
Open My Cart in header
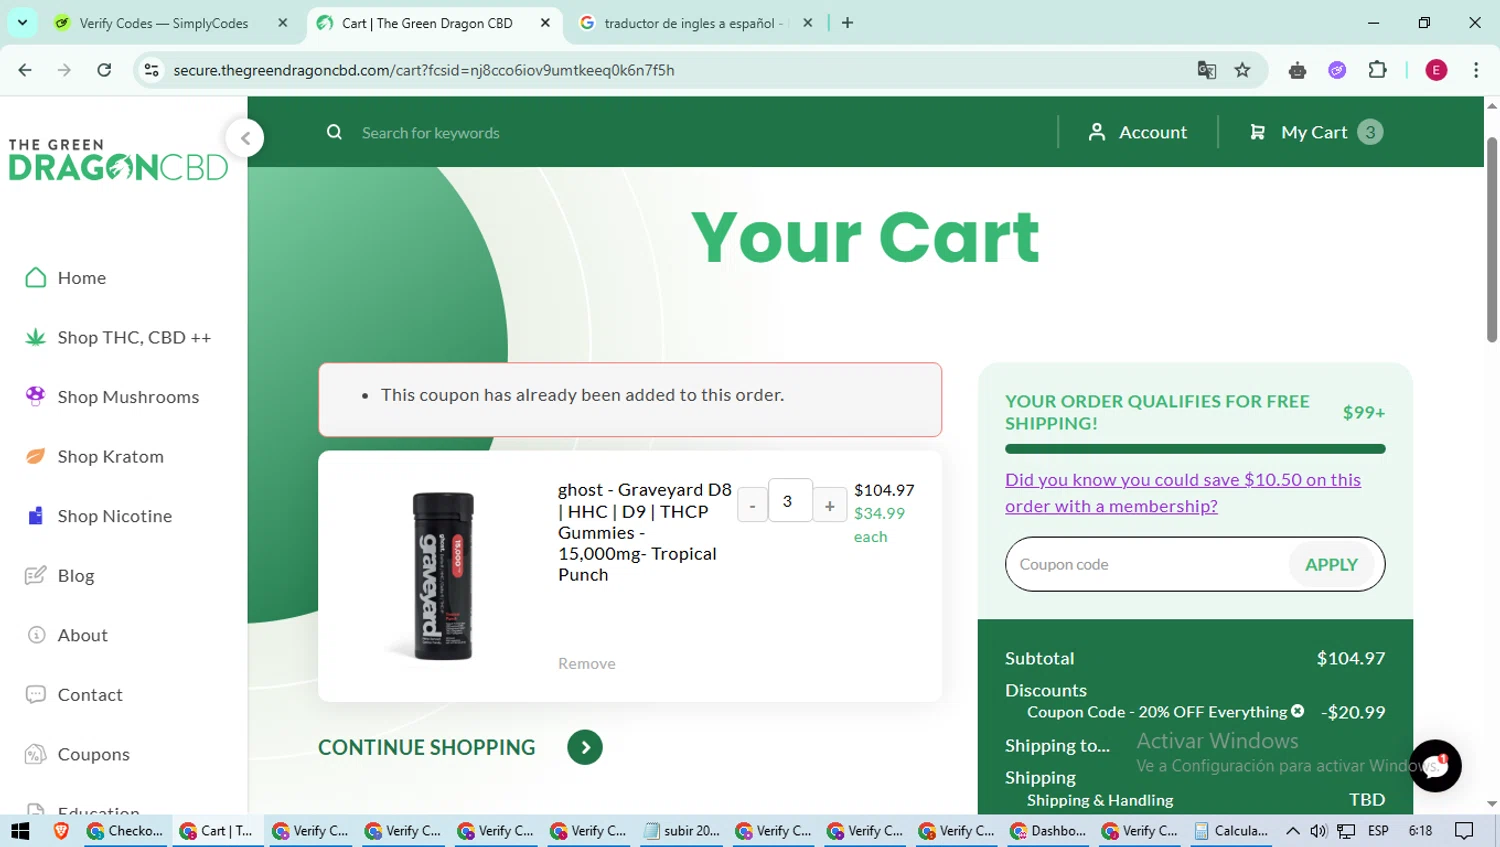[x=1316, y=132]
